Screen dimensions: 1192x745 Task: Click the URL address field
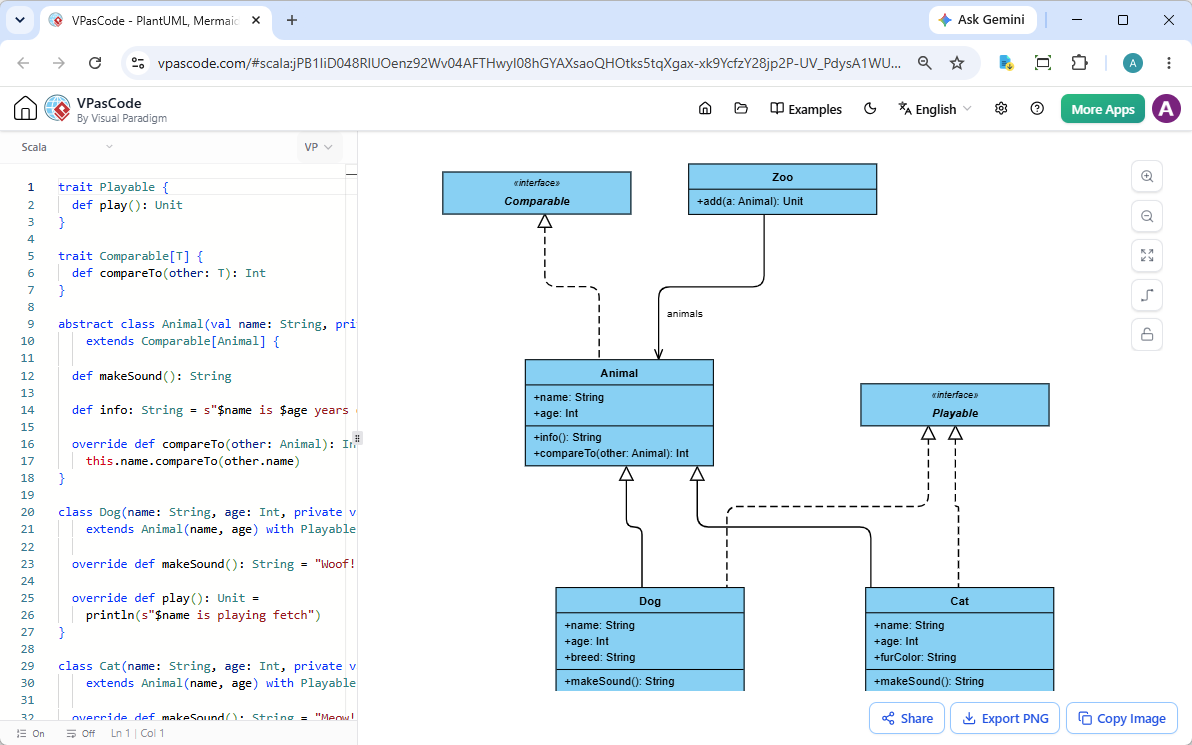[529, 63]
